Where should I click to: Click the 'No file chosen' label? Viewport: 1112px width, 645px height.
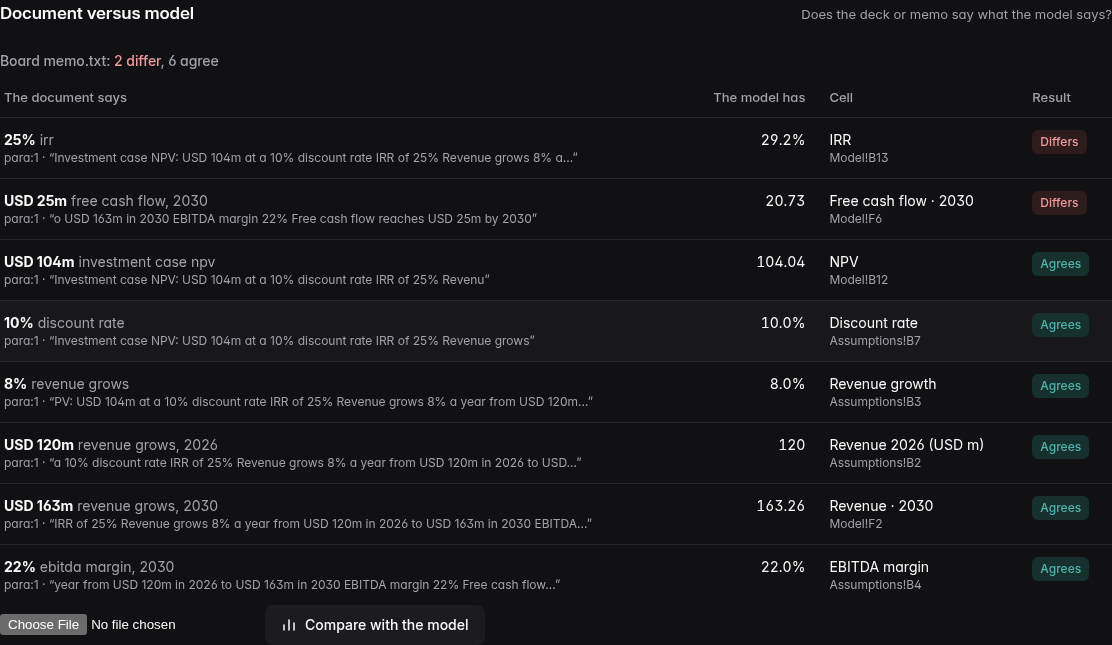[133, 624]
